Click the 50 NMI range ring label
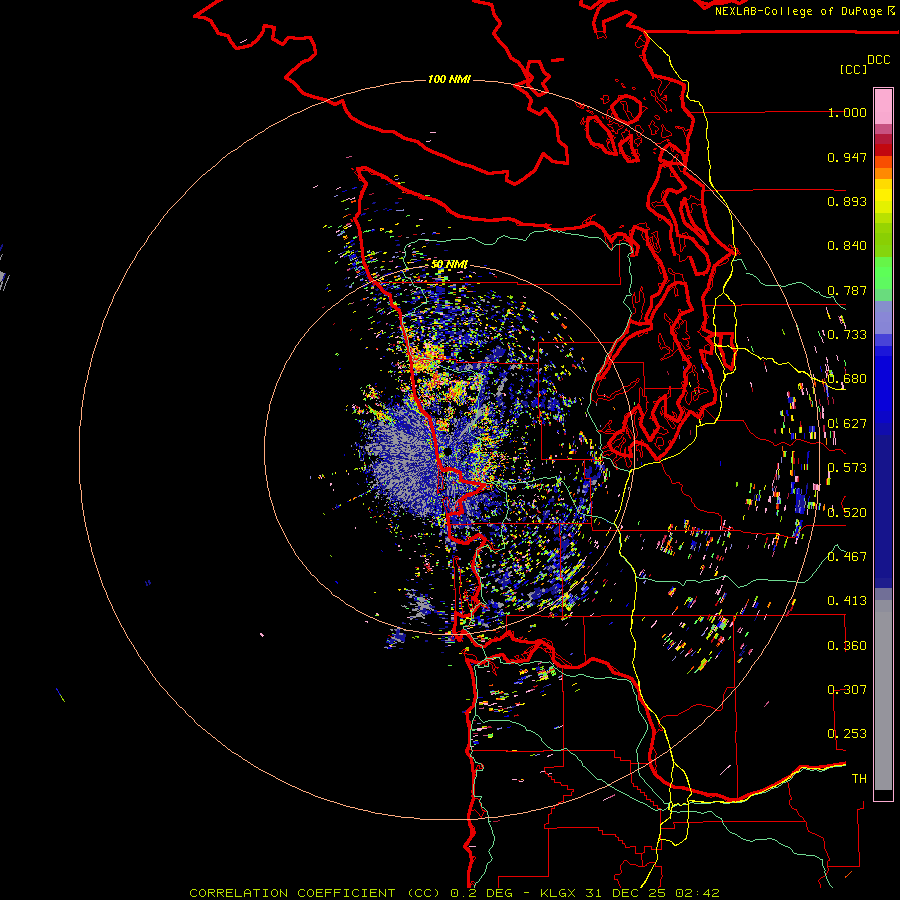The height and width of the screenshot is (900, 900). point(449,265)
